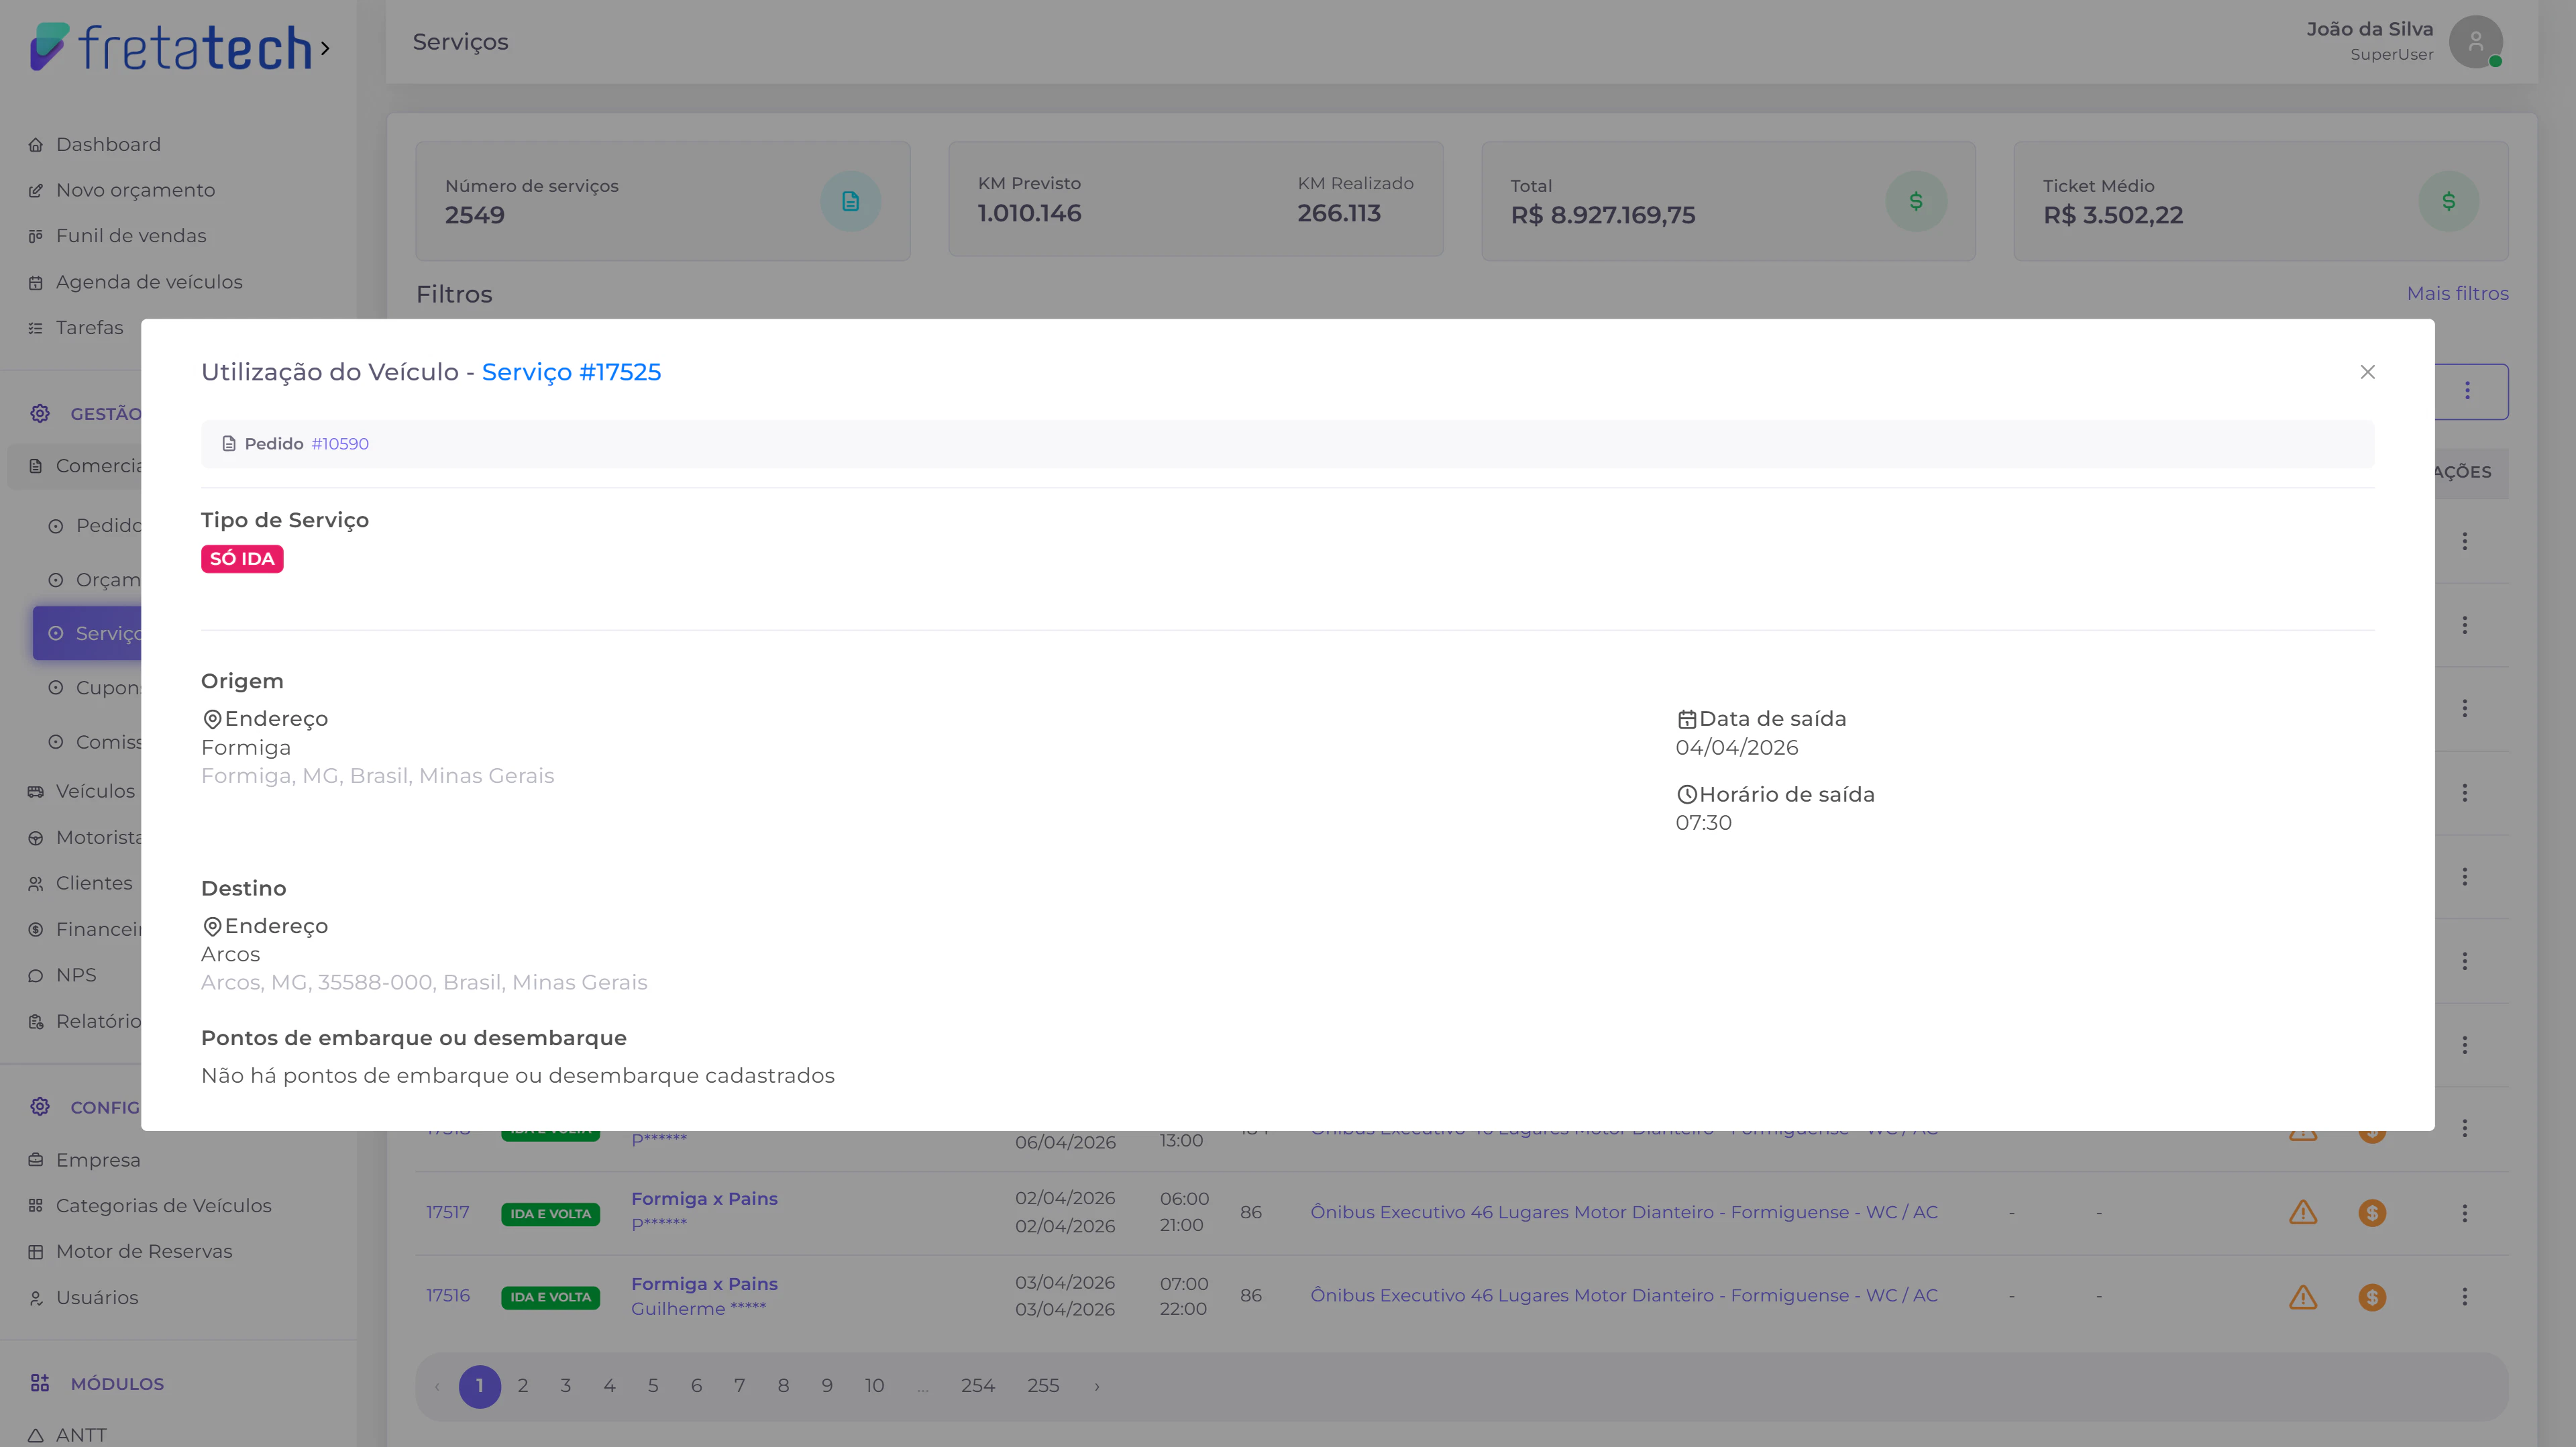Click warning triangle icon for service 17517
This screenshot has height=1447, width=2576.
(x=2302, y=1213)
